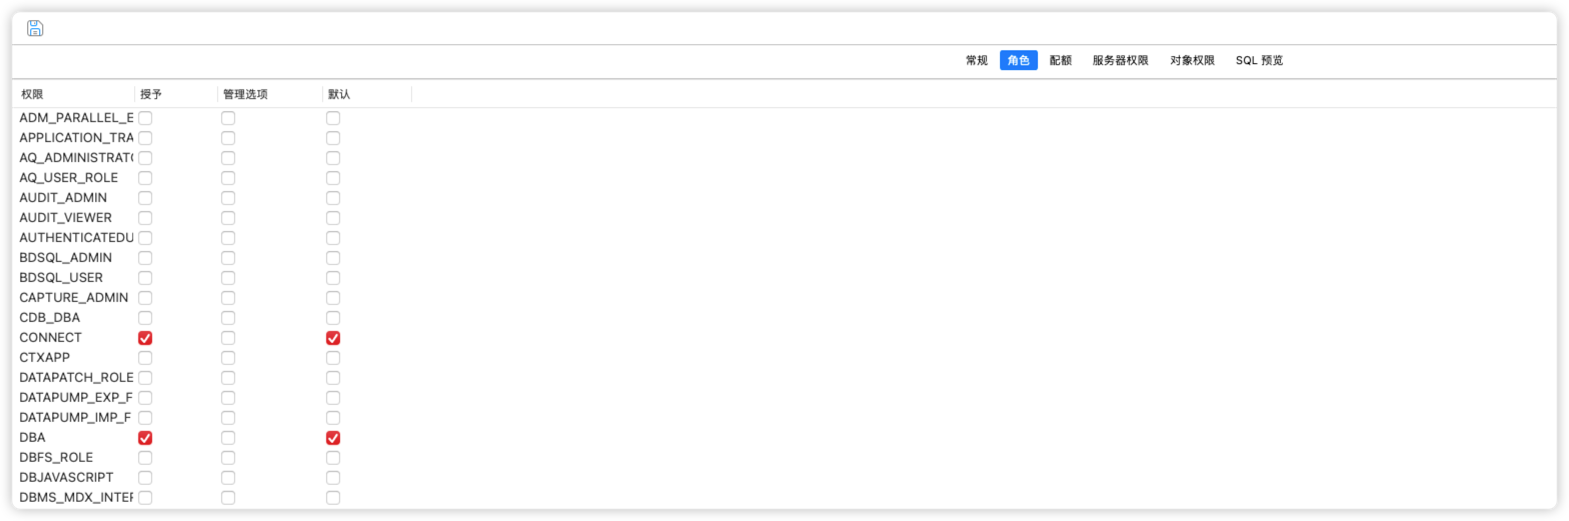Uncheck the 授予 checkbox for CONNECT
The width and height of the screenshot is (1569, 521).
[x=145, y=338]
